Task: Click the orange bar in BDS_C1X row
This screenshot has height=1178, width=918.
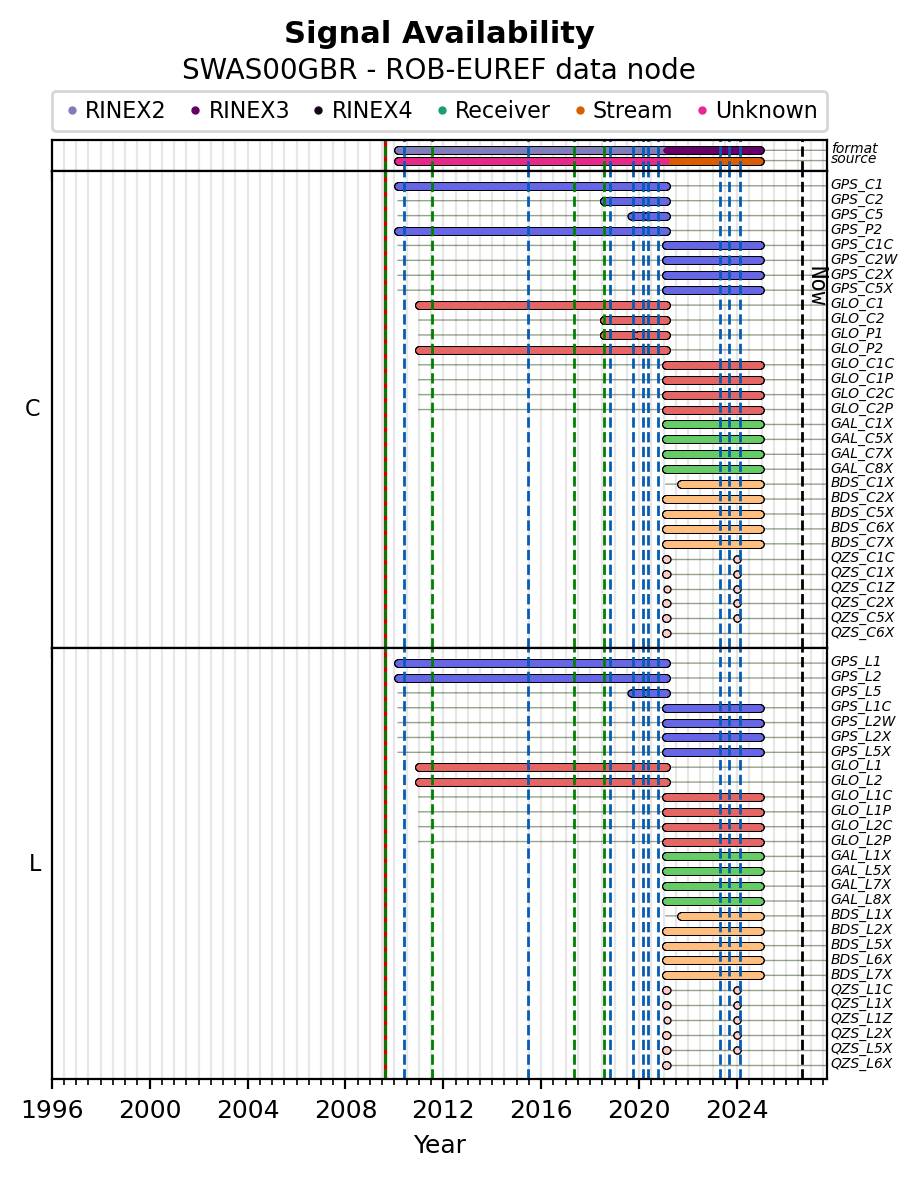Action: click(720, 485)
